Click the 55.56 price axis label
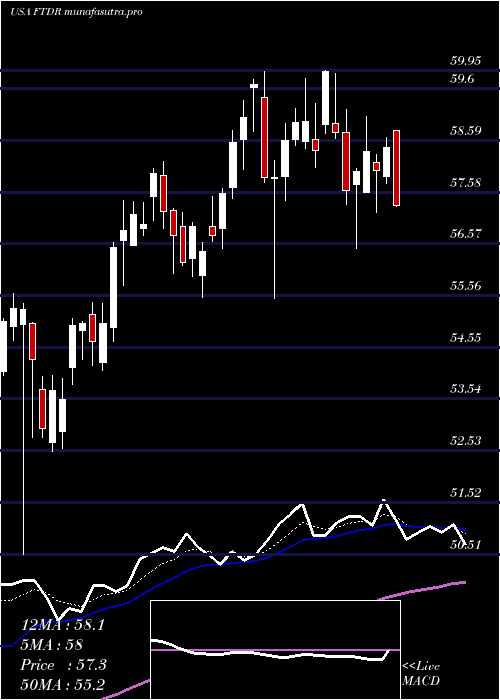500x700 pixels. [x=465, y=285]
